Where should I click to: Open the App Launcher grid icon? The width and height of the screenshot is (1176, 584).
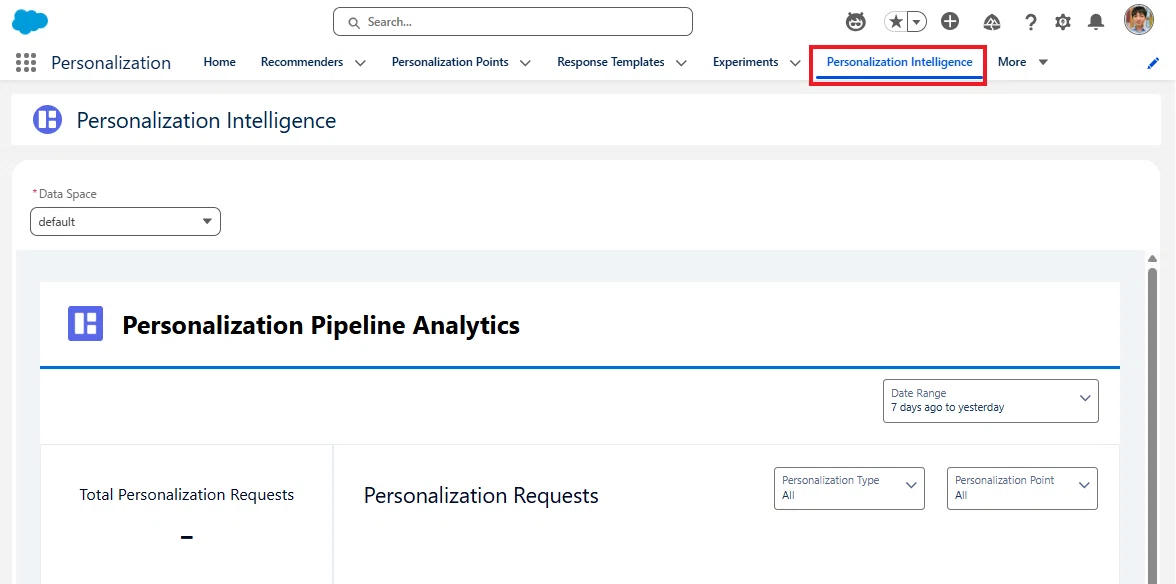(26, 62)
